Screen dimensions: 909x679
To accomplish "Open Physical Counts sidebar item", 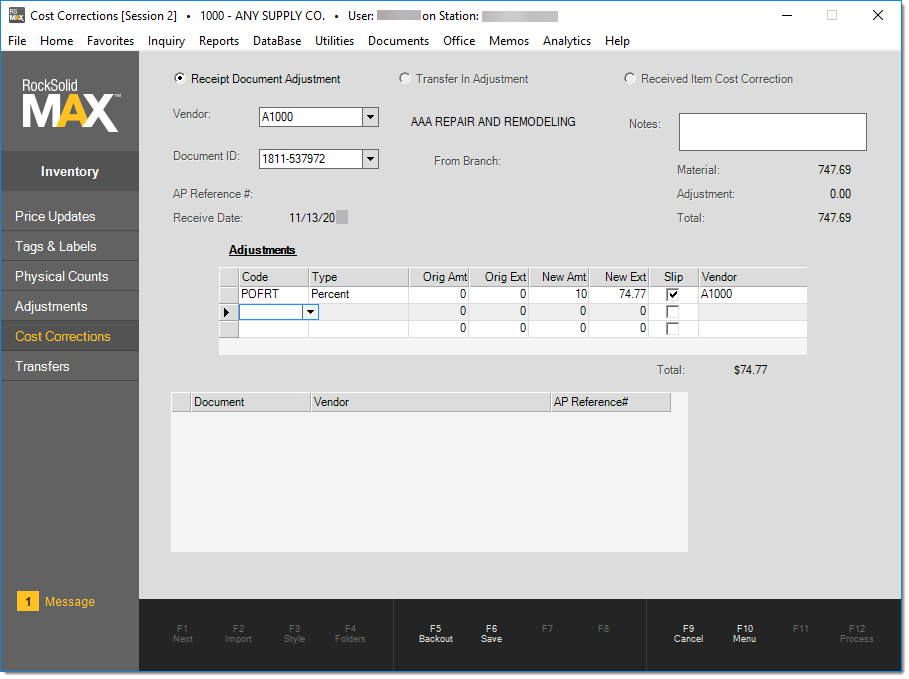I will point(70,277).
